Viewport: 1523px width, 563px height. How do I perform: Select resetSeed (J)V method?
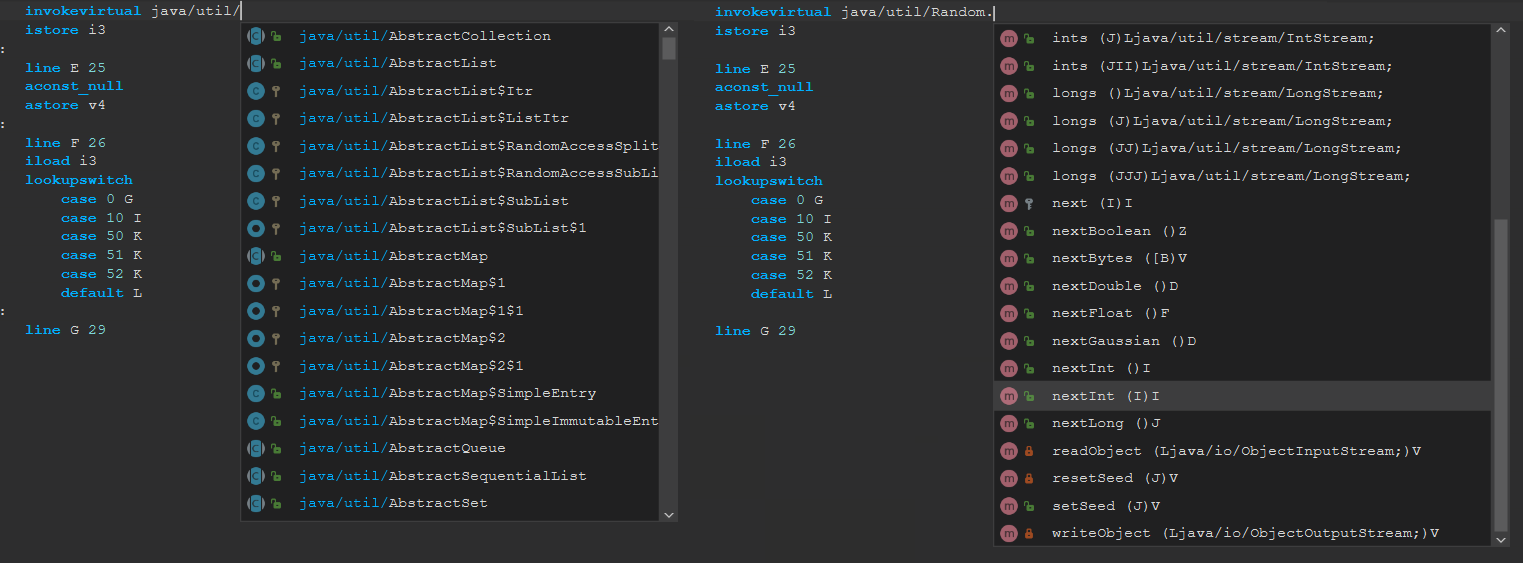pos(1242,478)
